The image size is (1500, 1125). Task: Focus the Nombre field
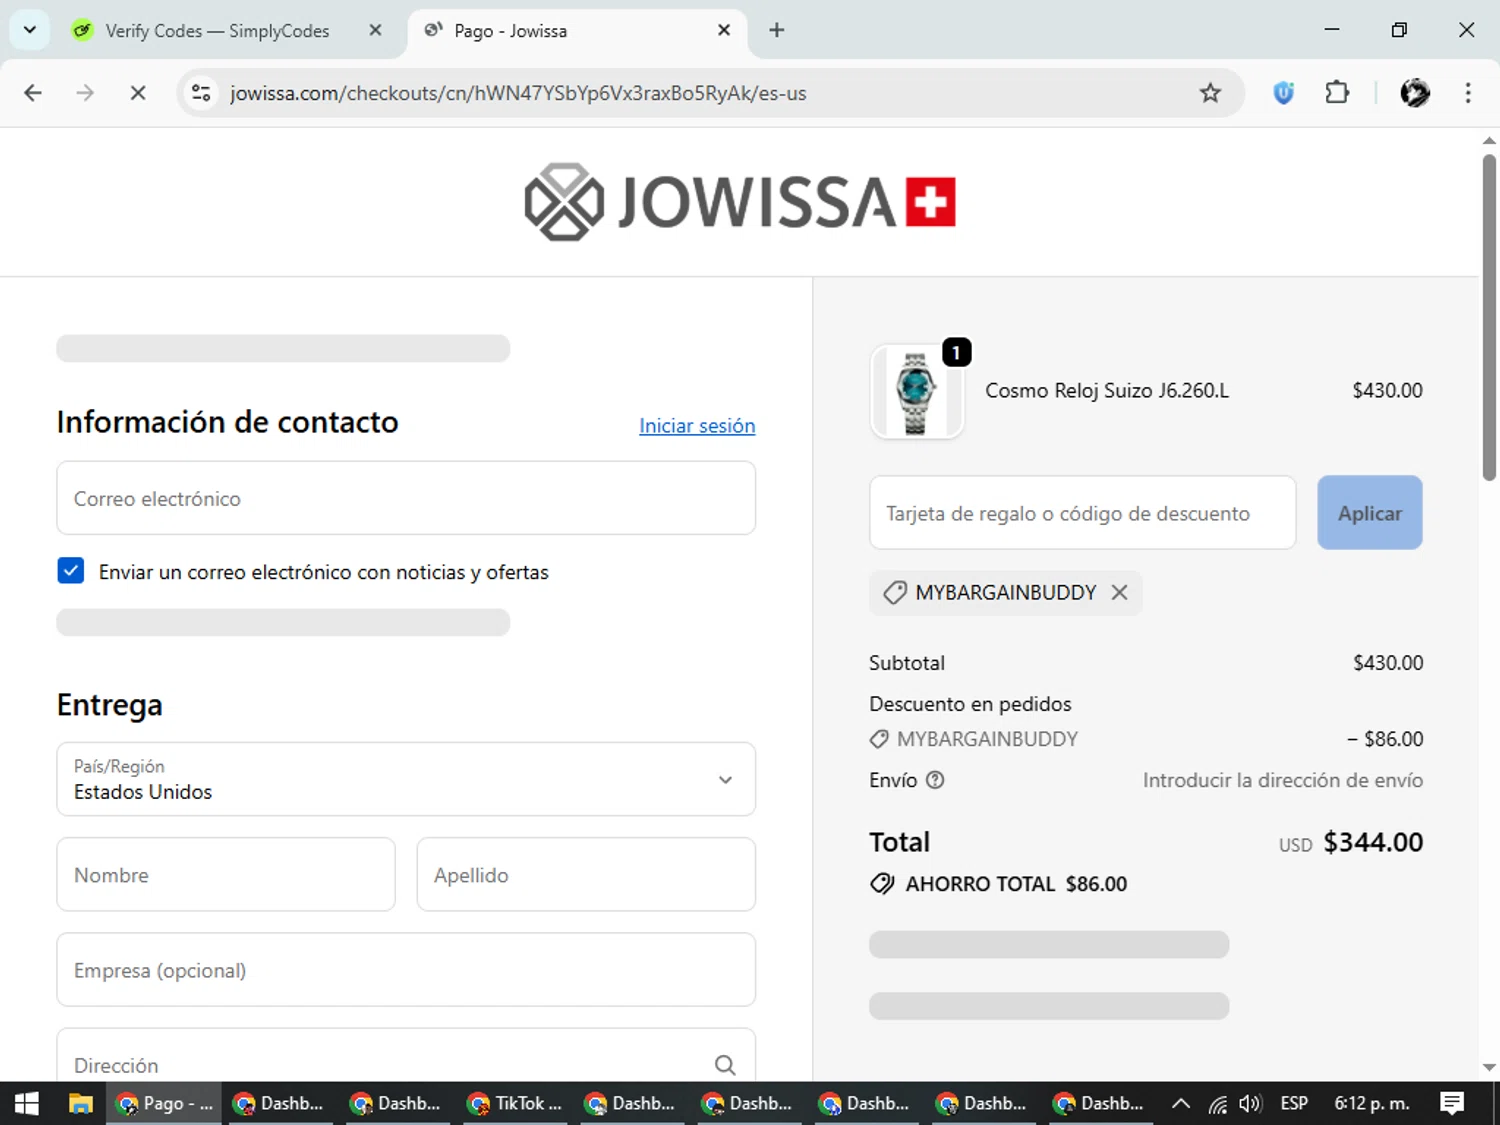point(226,875)
